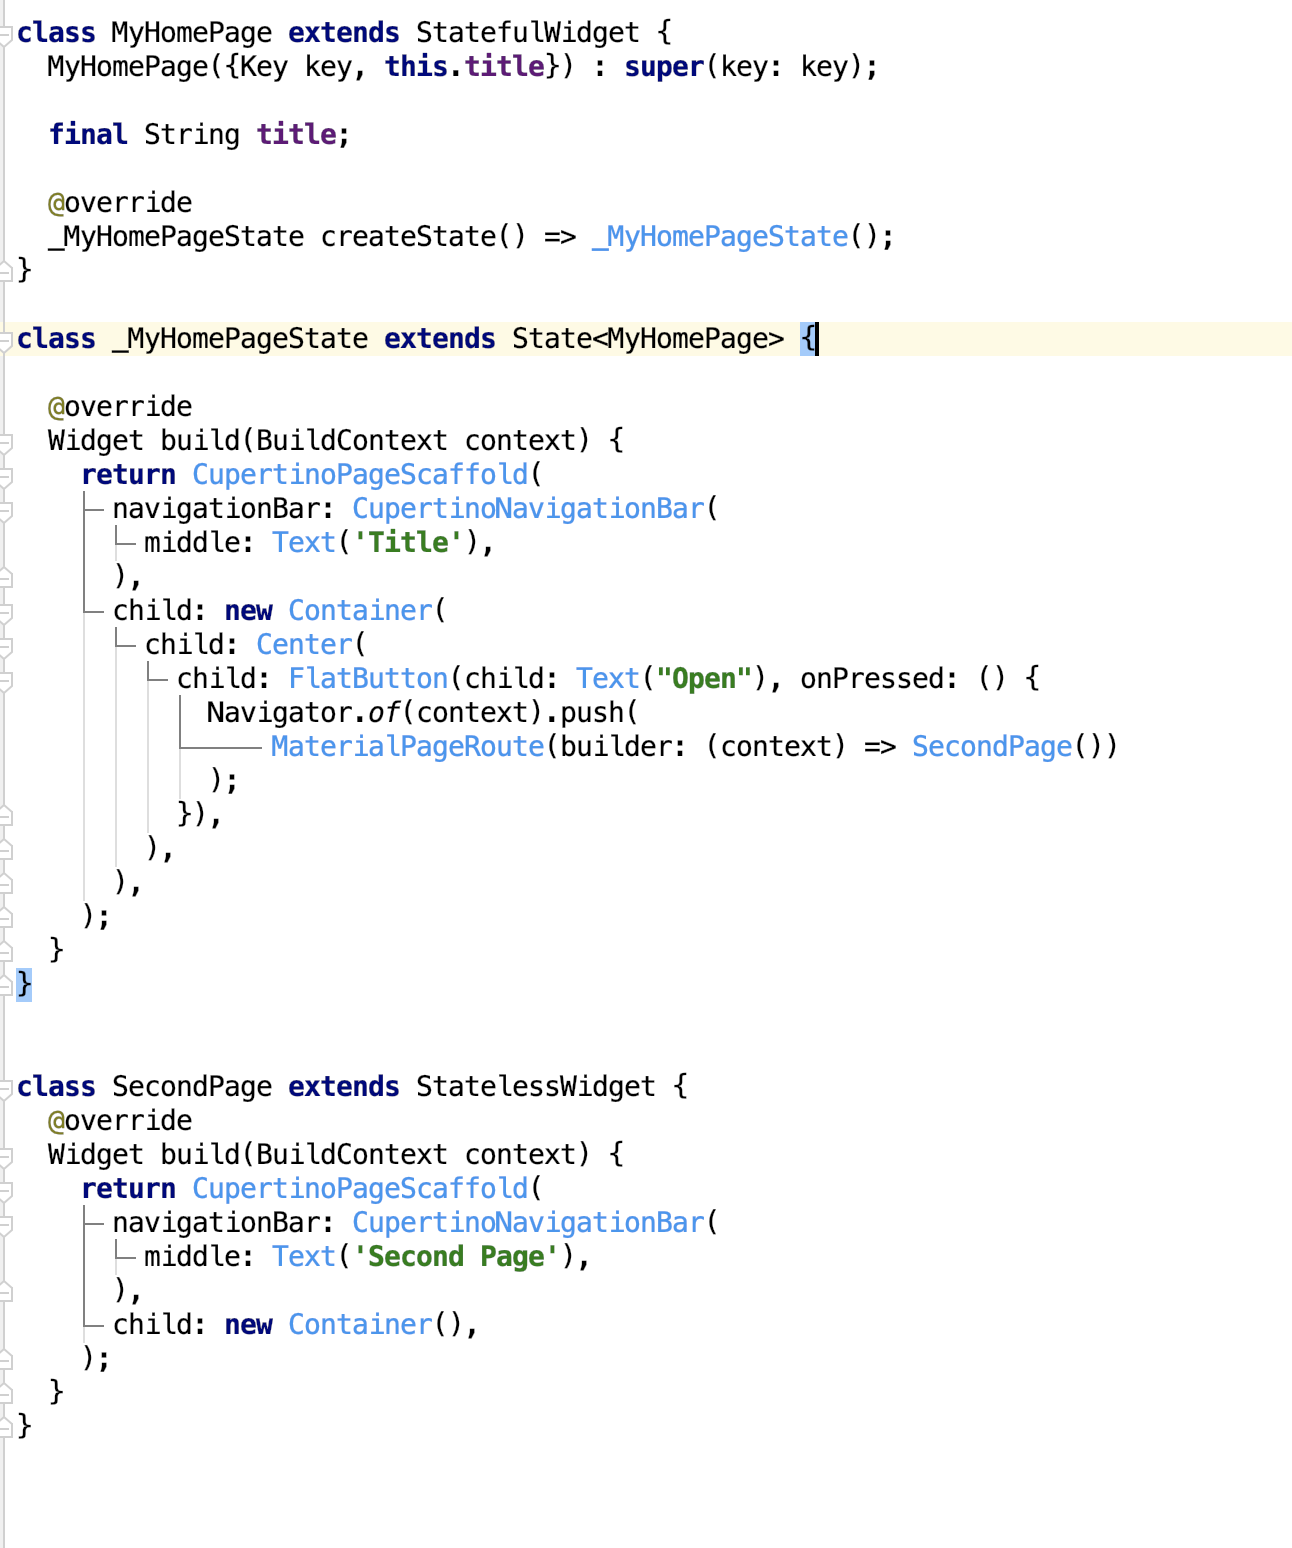
Task: Collapse the MyHomePage class fold marker
Action: [x=5, y=33]
